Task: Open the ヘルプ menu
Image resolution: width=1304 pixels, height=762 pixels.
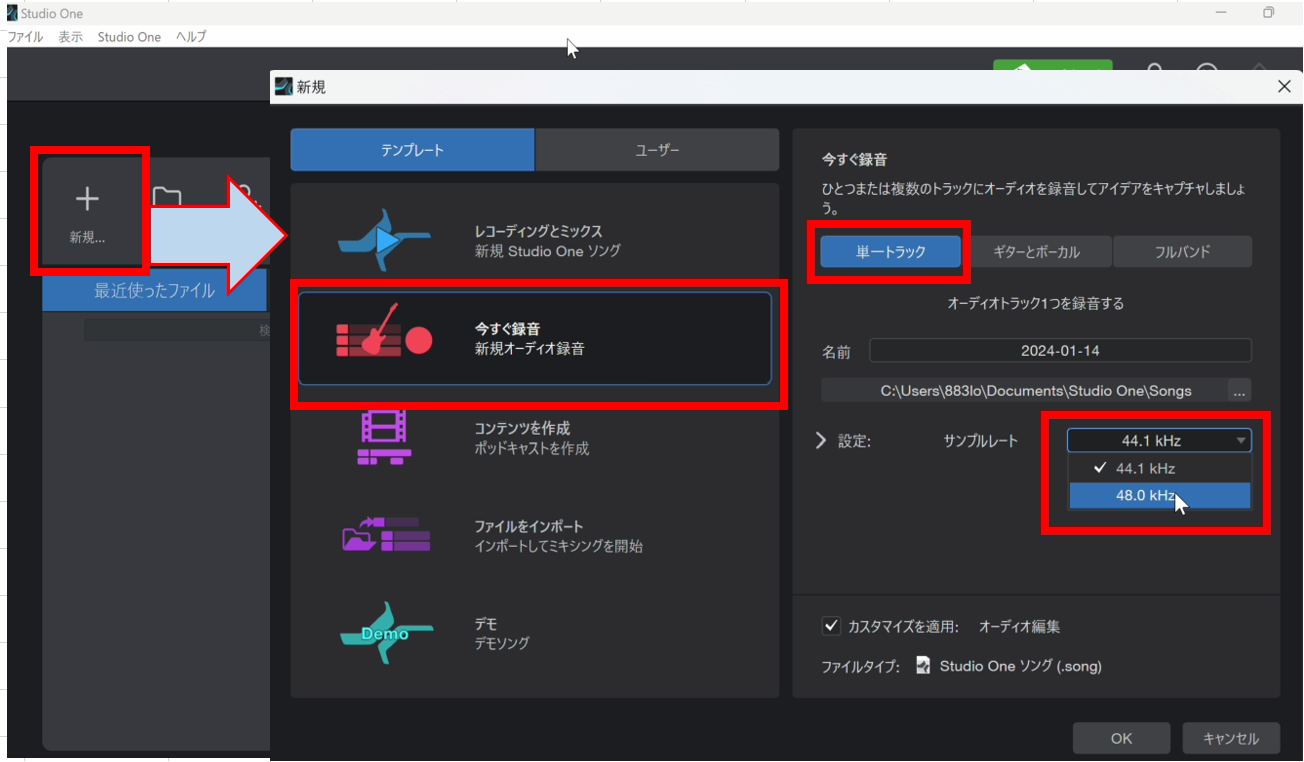Action: 190,36
